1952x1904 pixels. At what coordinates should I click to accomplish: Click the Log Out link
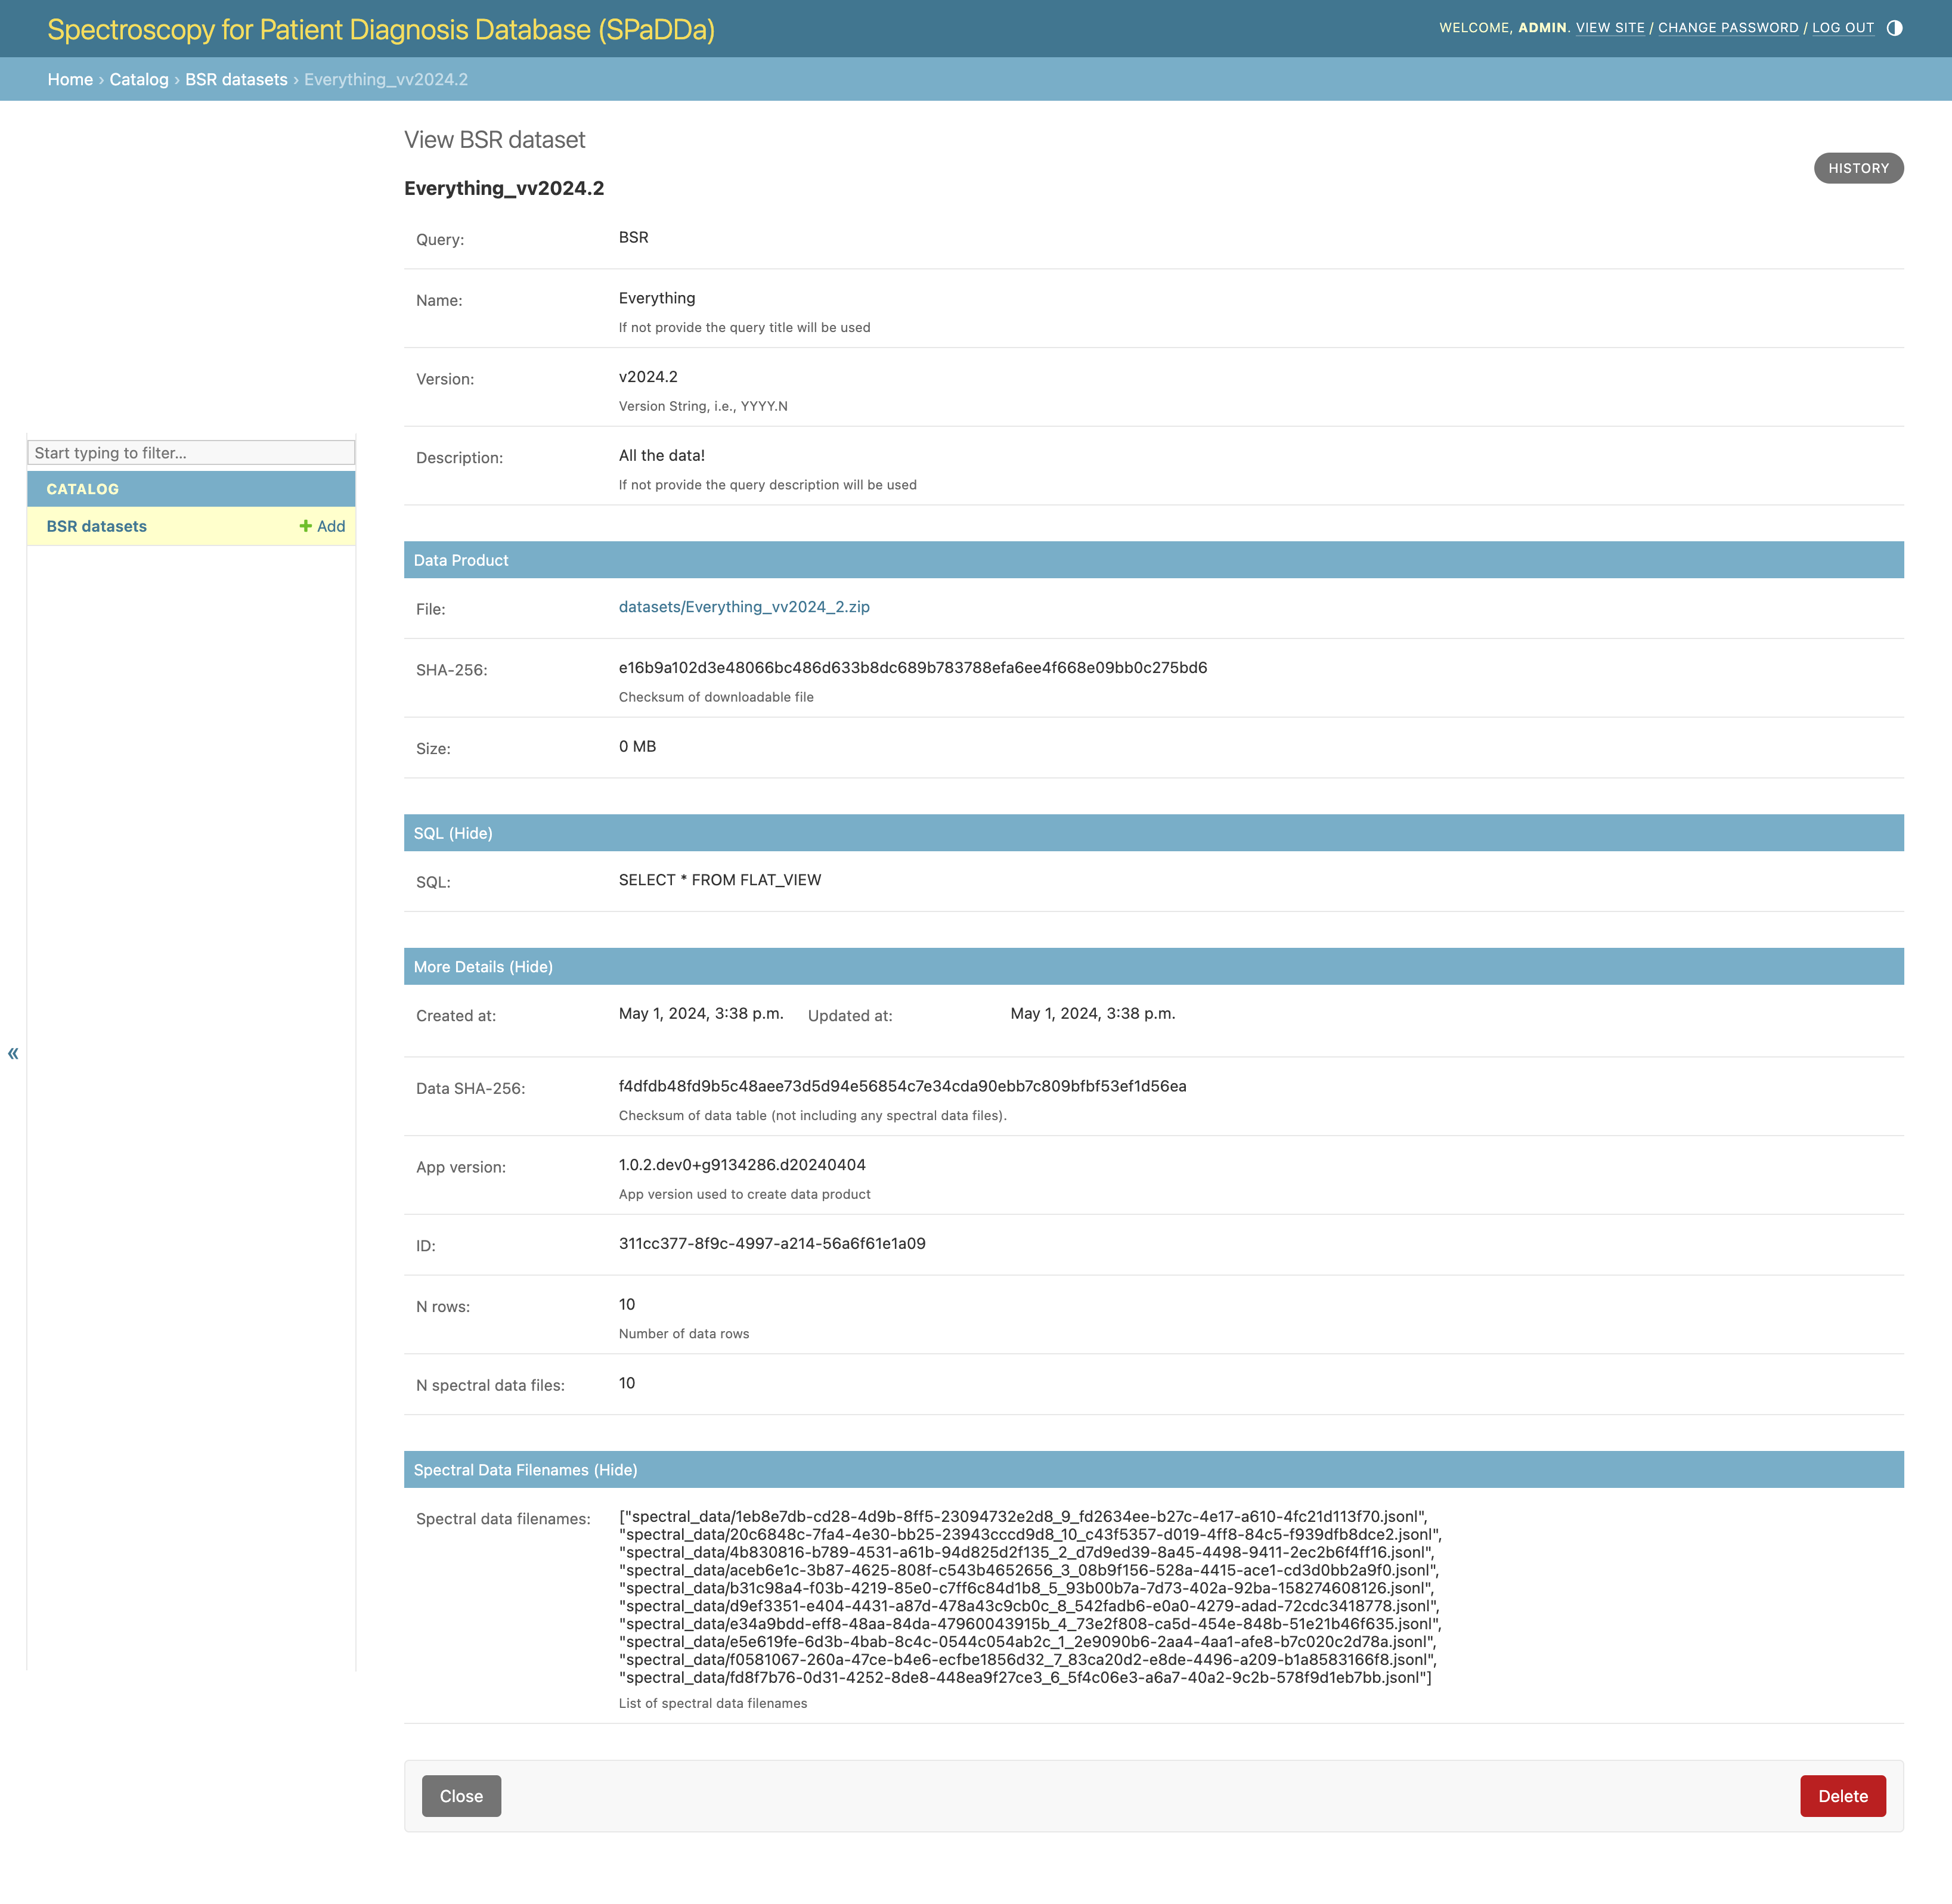pyautogui.click(x=1843, y=28)
